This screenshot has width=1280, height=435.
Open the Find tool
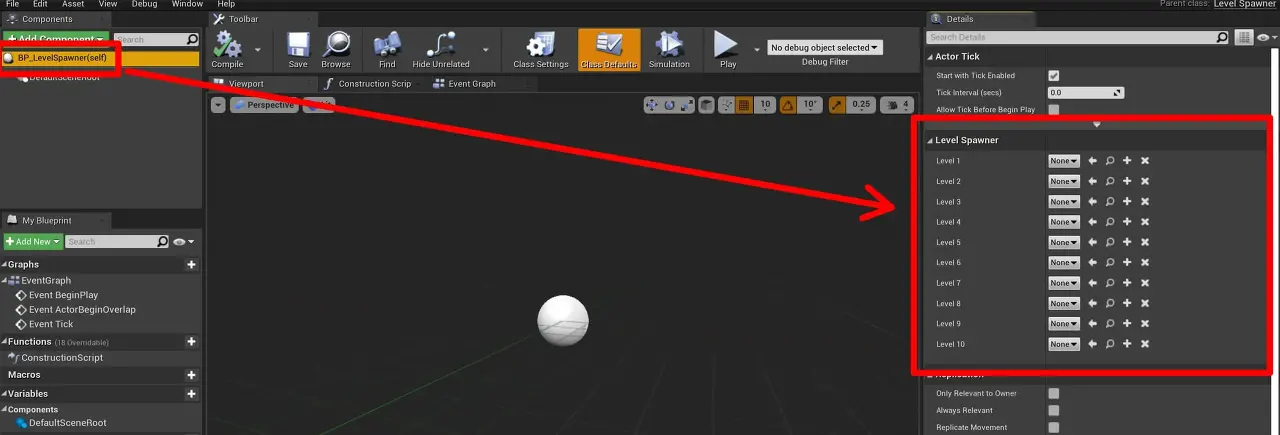387,49
